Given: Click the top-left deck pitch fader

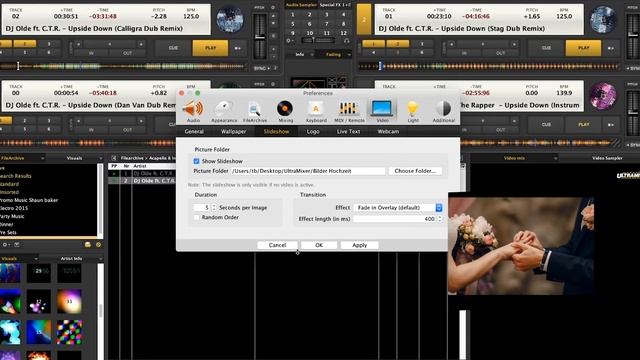Looking at the screenshot, I should pos(260,37).
